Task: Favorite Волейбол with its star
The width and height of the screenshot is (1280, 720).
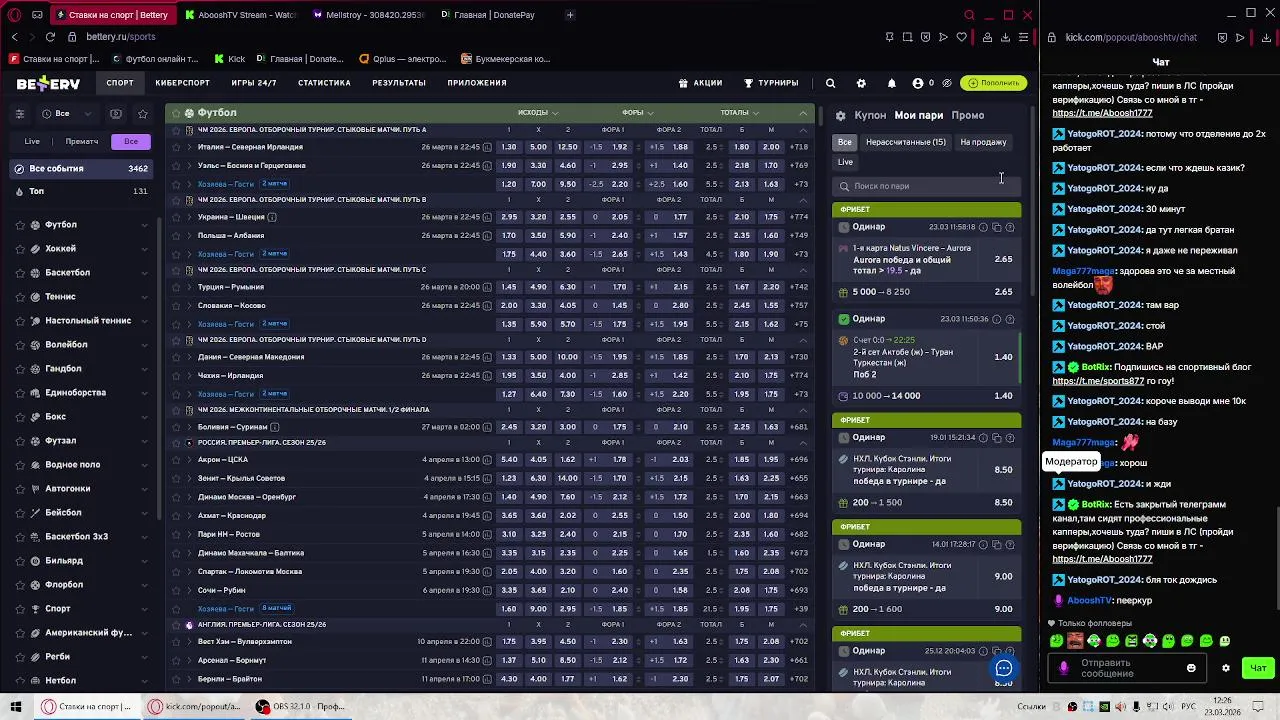Action: coord(20,345)
